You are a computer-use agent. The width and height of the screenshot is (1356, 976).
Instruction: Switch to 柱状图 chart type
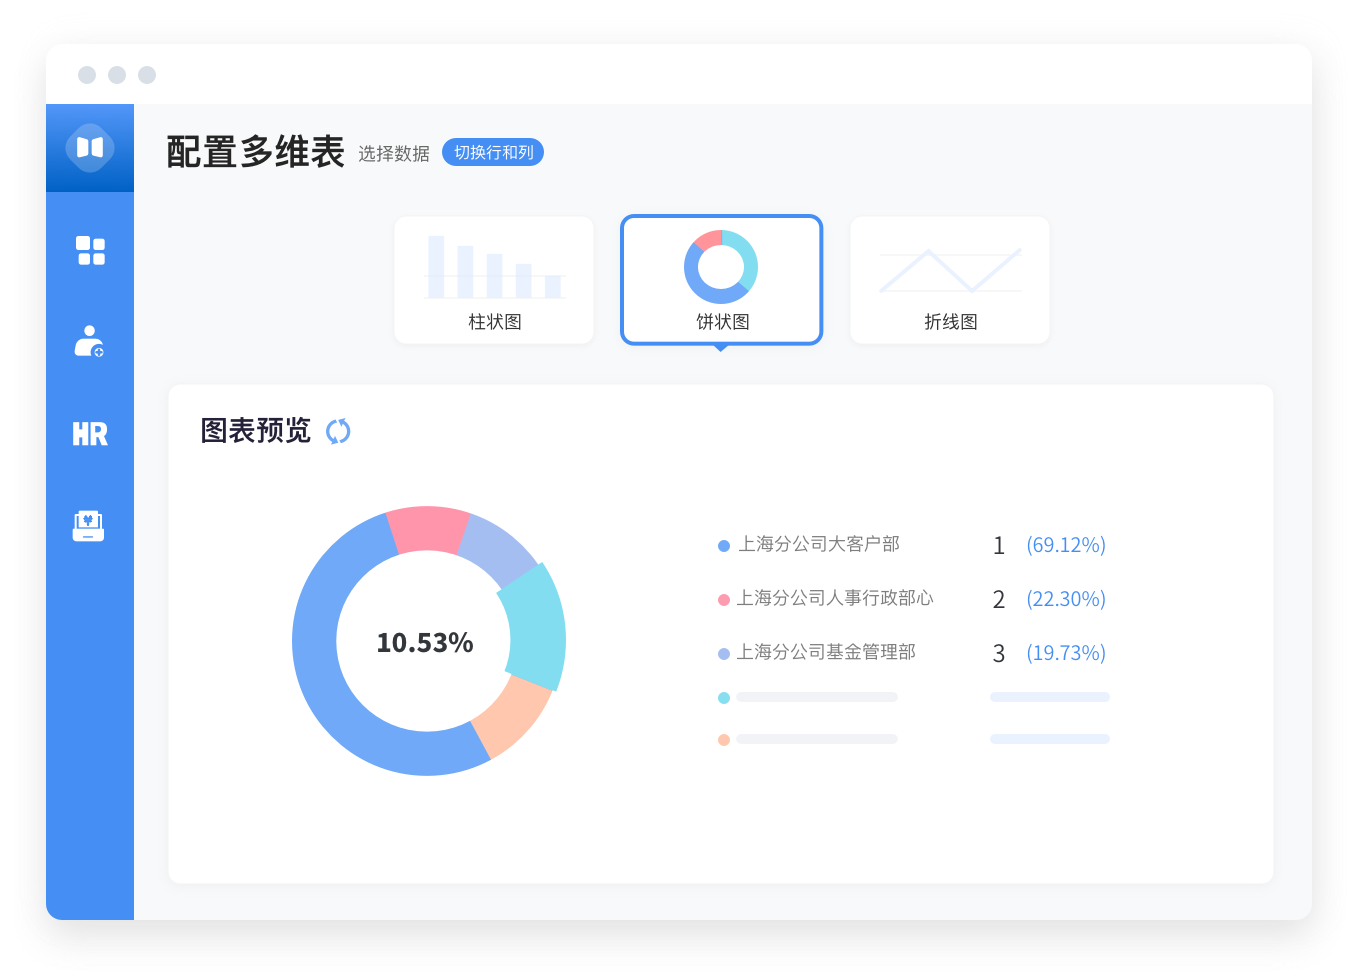pos(494,321)
